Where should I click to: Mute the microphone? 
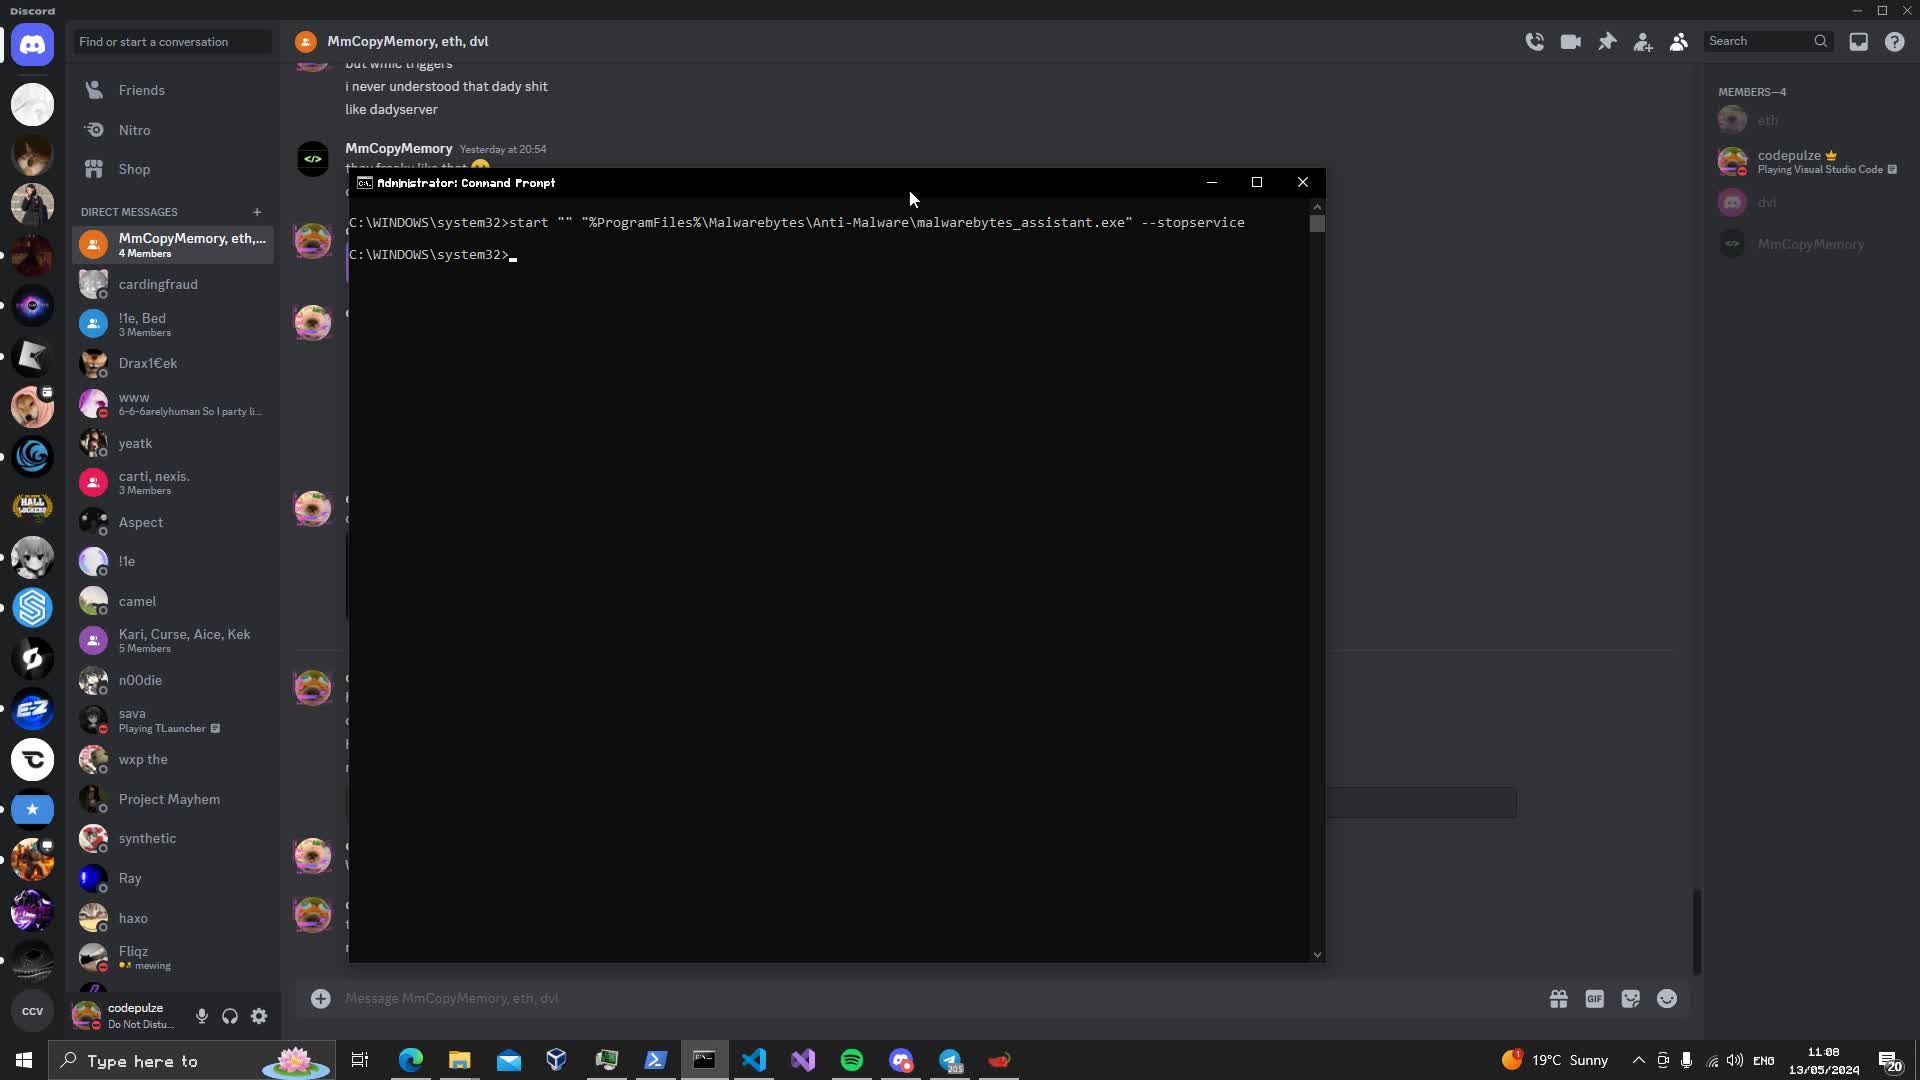202,1016
